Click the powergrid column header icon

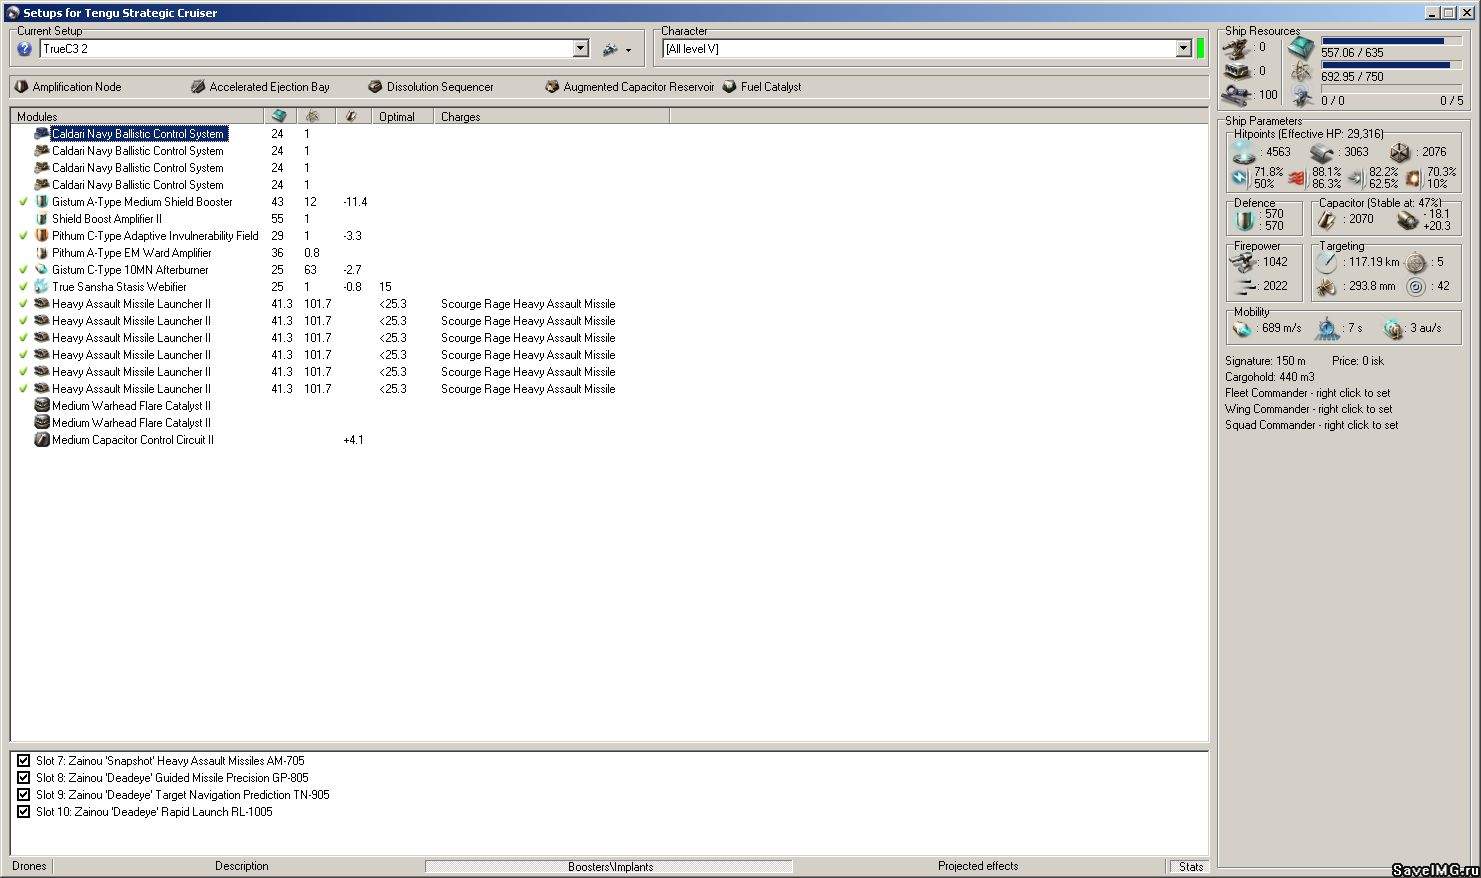312,116
